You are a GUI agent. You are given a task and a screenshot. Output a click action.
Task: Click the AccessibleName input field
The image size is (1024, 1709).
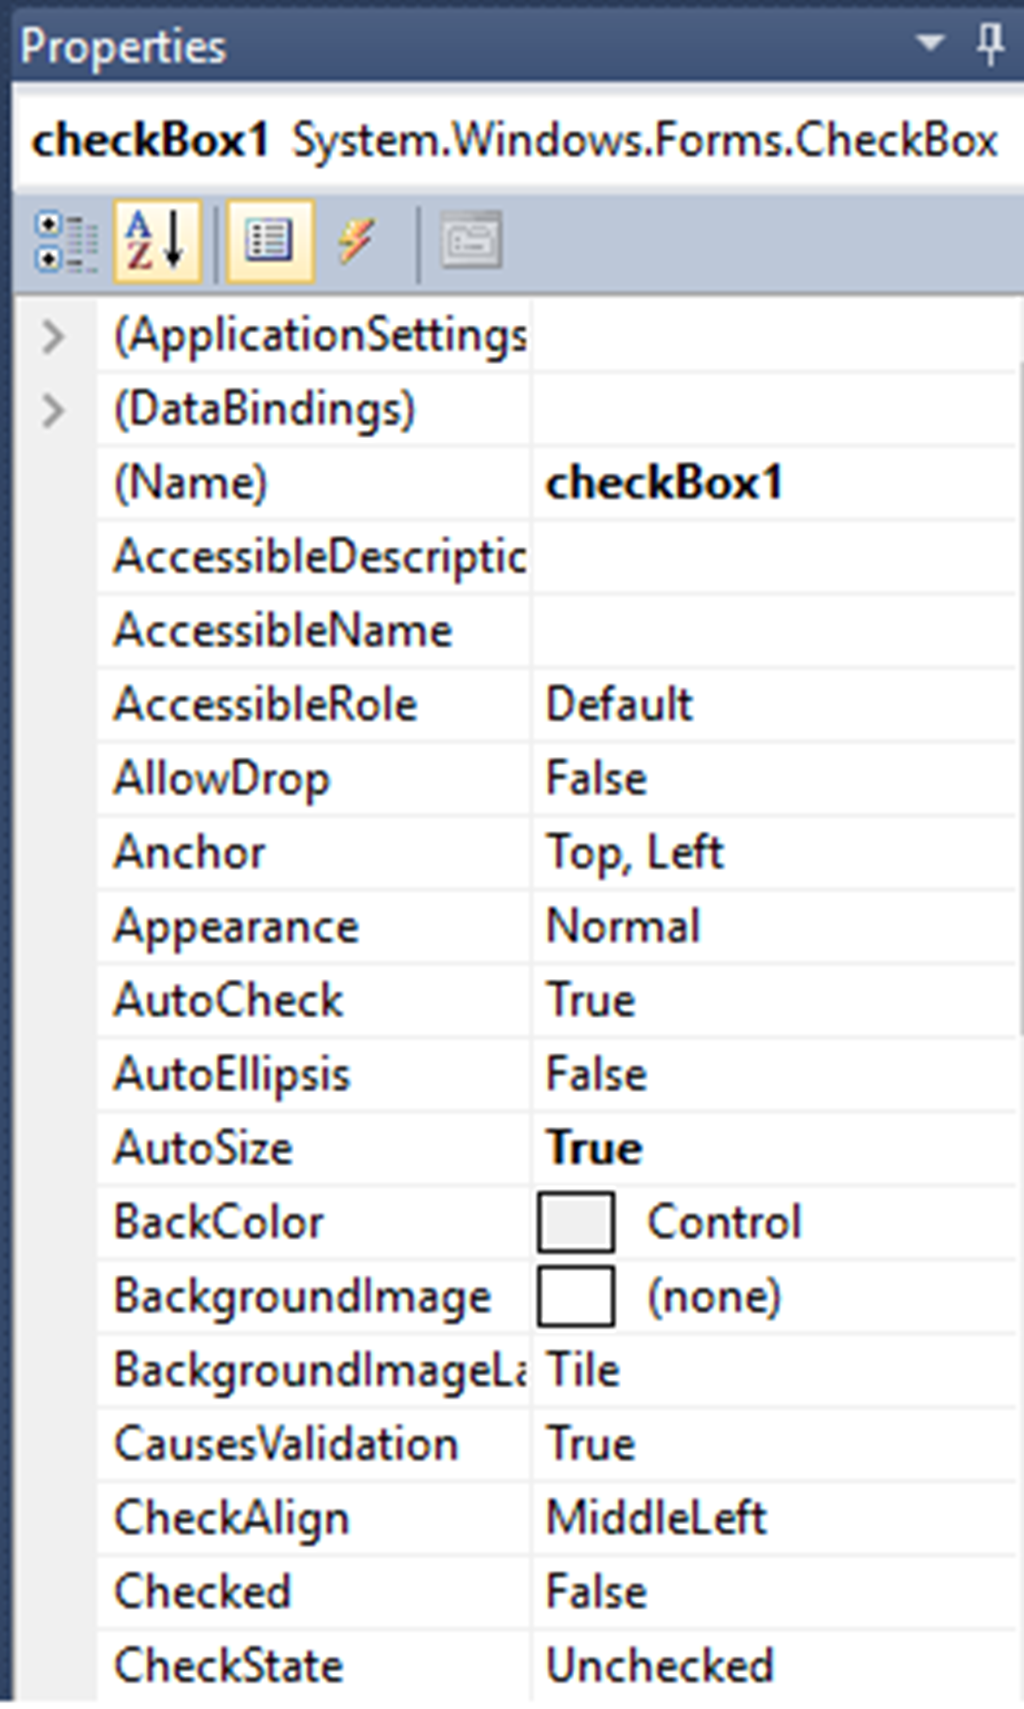point(770,630)
